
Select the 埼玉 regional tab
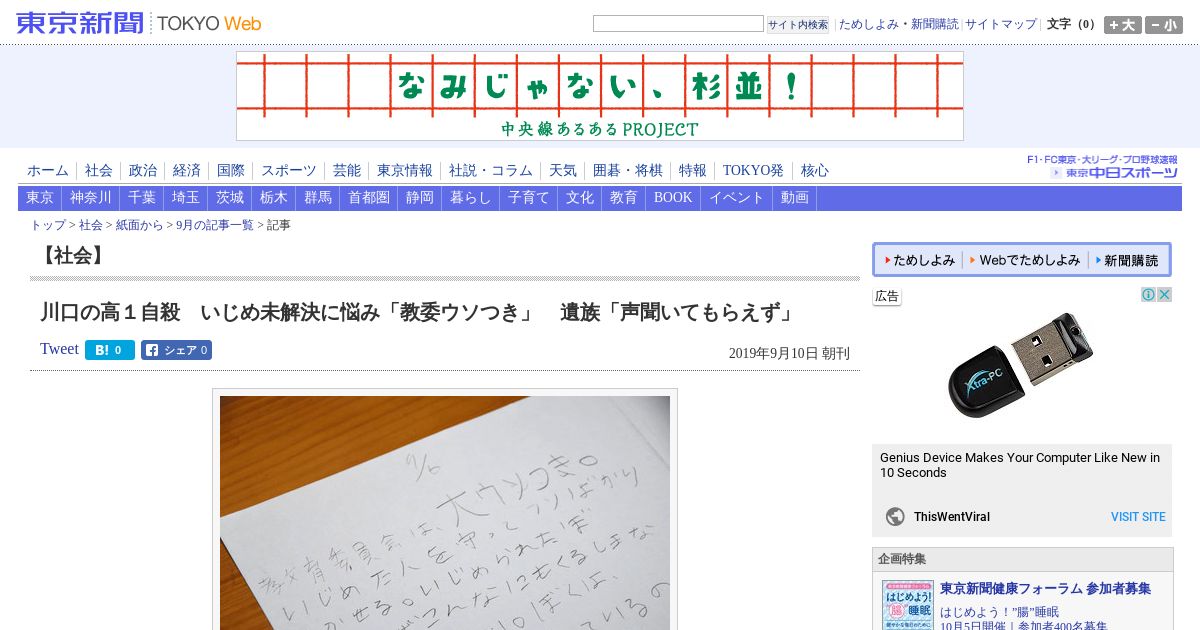[186, 198]
